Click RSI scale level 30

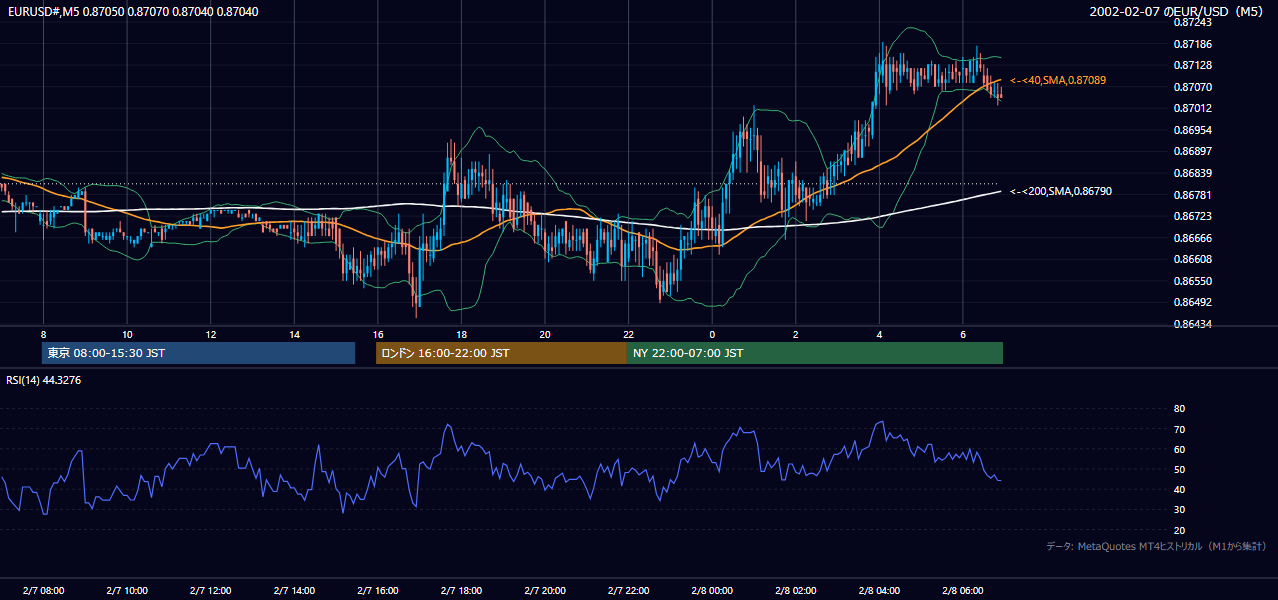click(1179, 510)
